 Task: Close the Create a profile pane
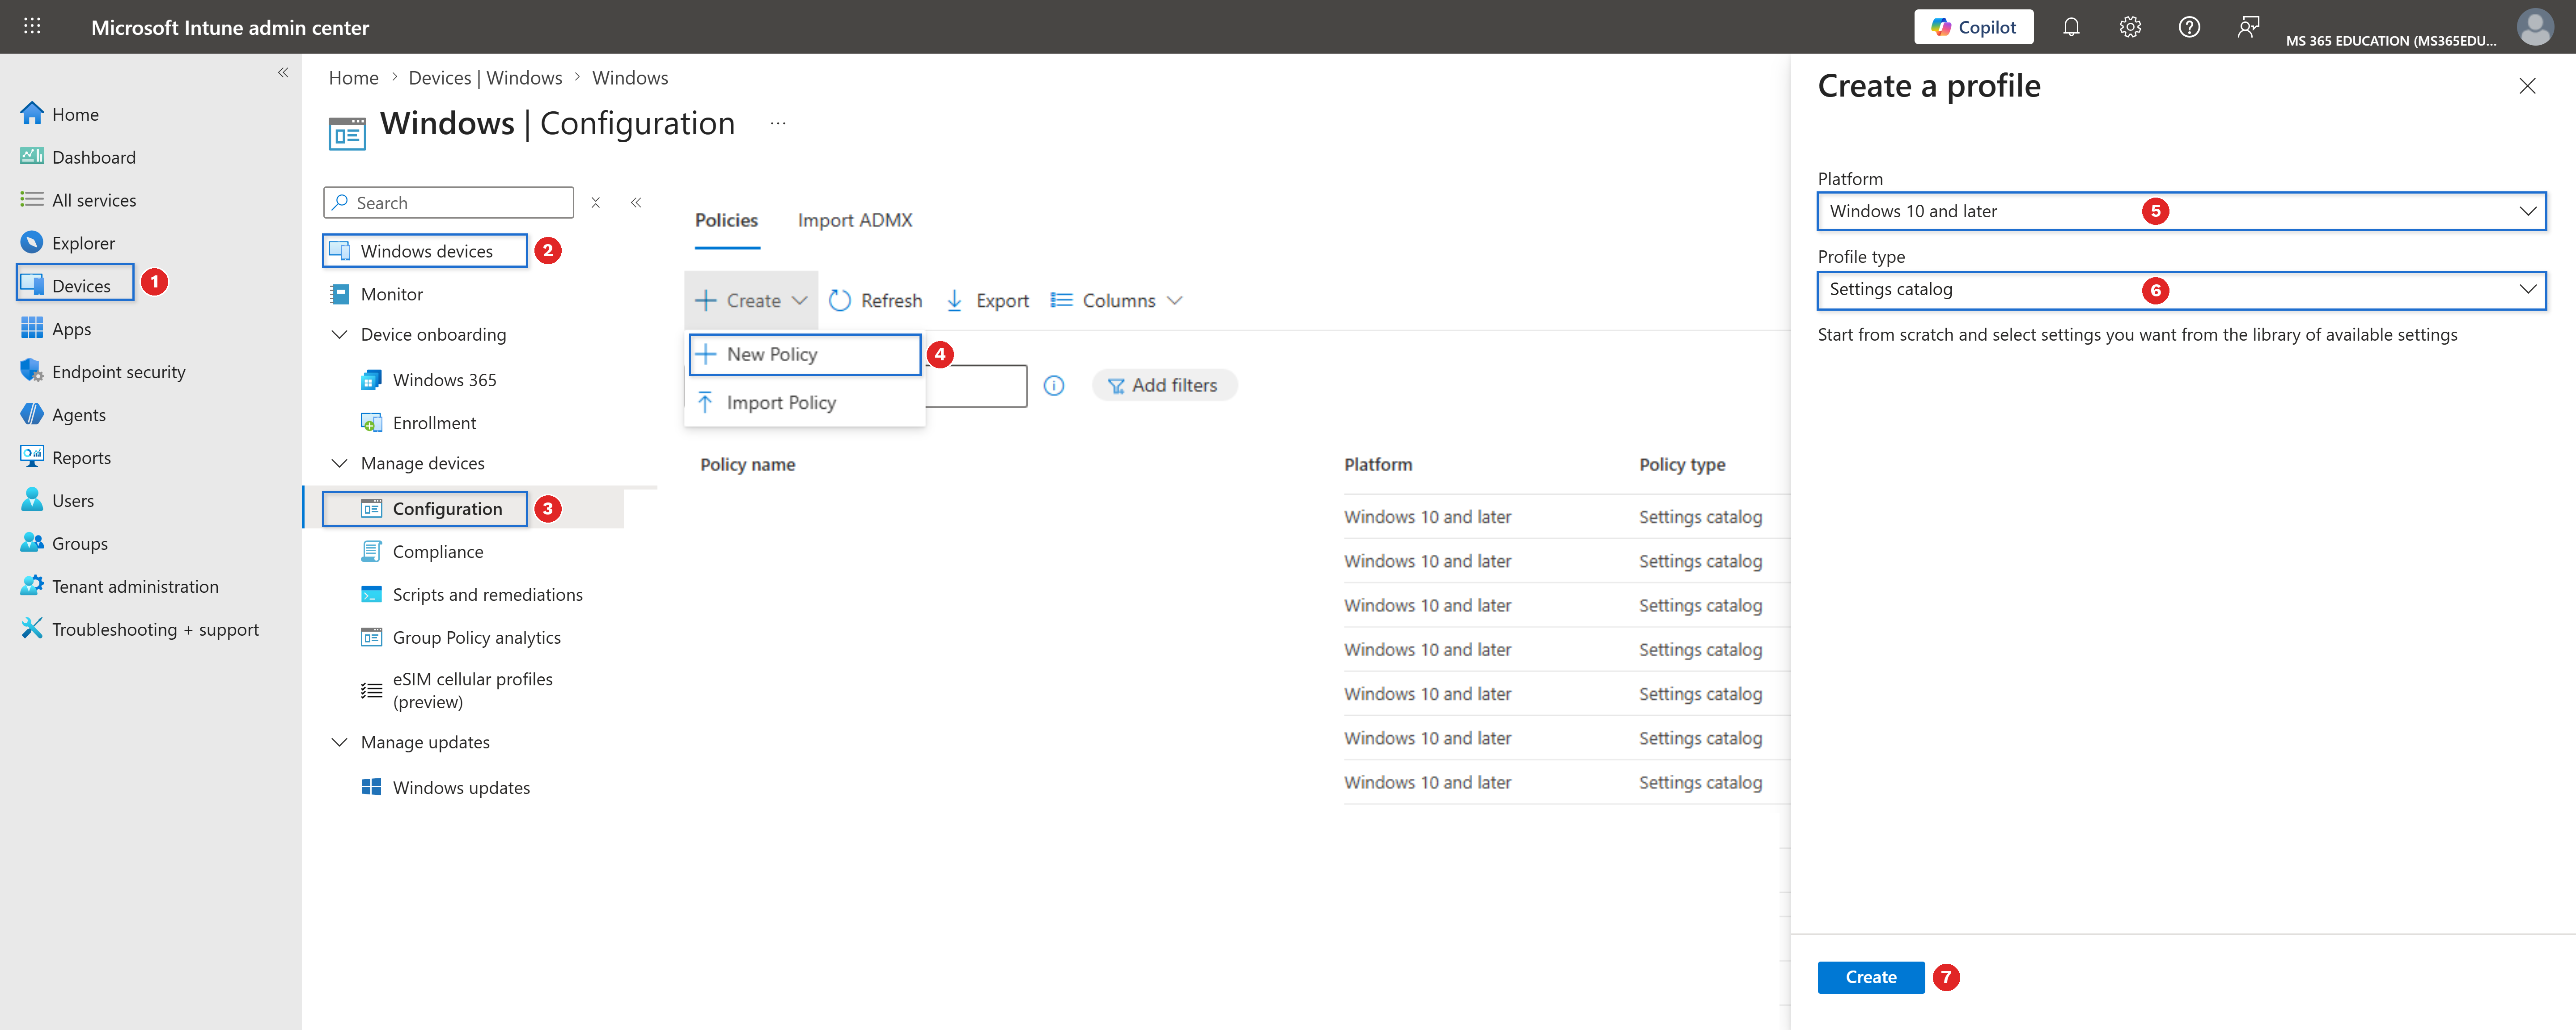tap(2527, 86)
